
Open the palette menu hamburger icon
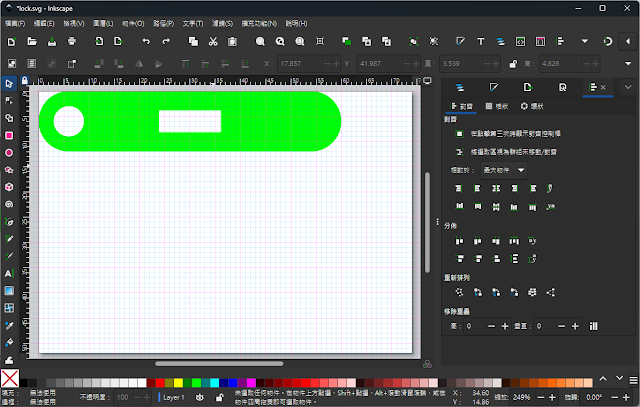point(633,380)
